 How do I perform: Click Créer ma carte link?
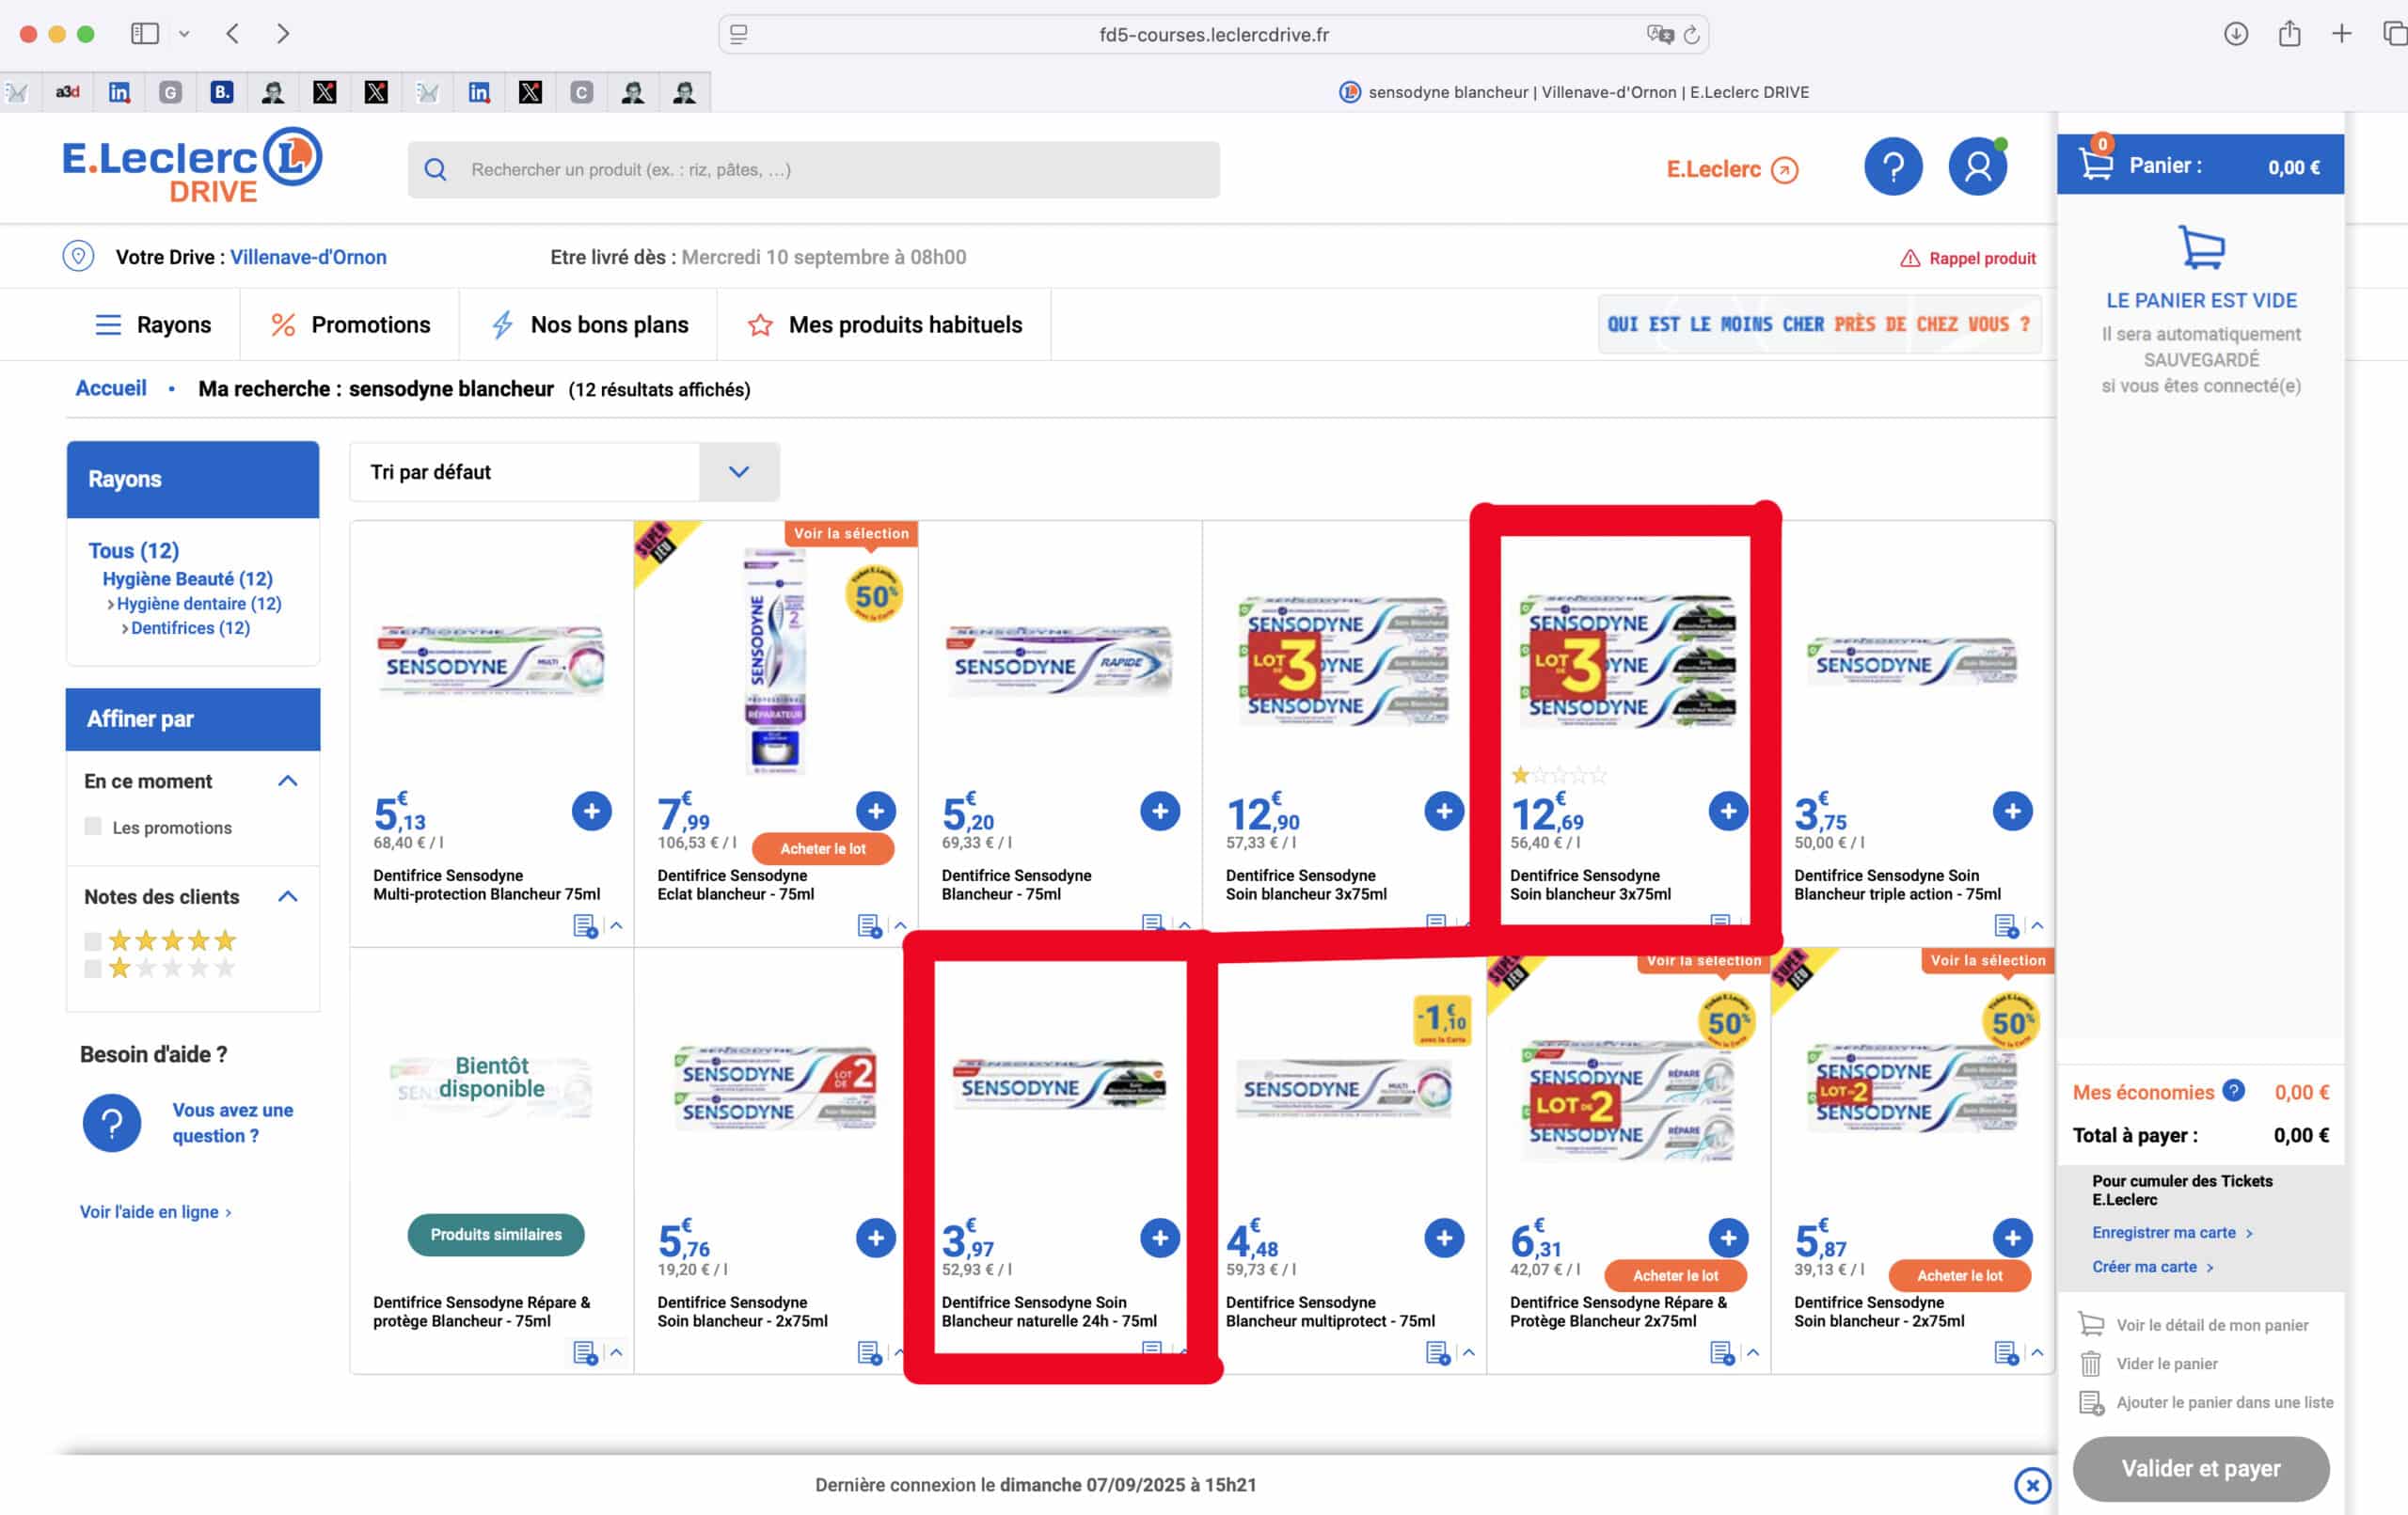point(2152,1266)
